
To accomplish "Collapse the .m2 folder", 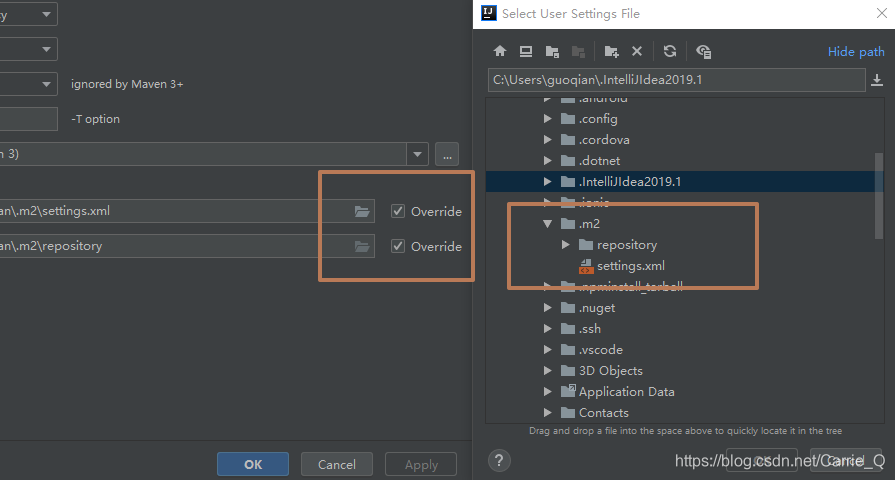I will pos(547,224).
